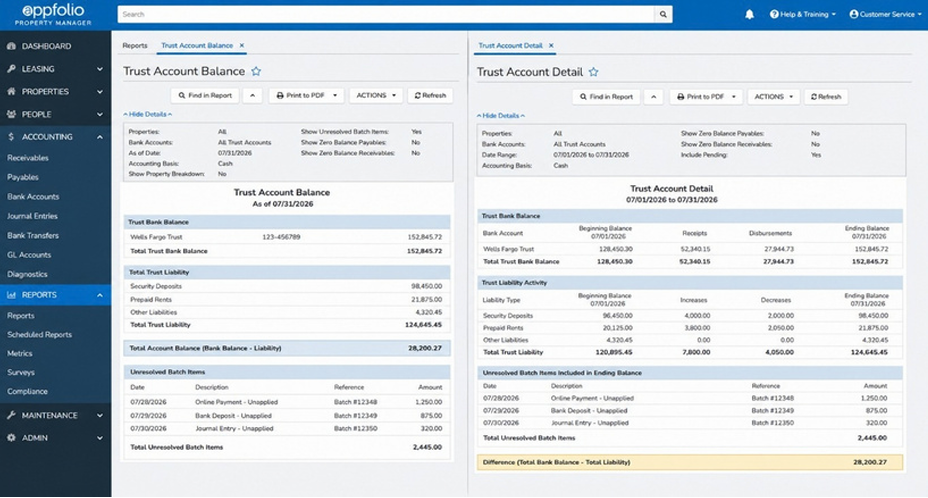Open Payables under Accounting
This screenshot has width=928, height=498.
[22, 177]
